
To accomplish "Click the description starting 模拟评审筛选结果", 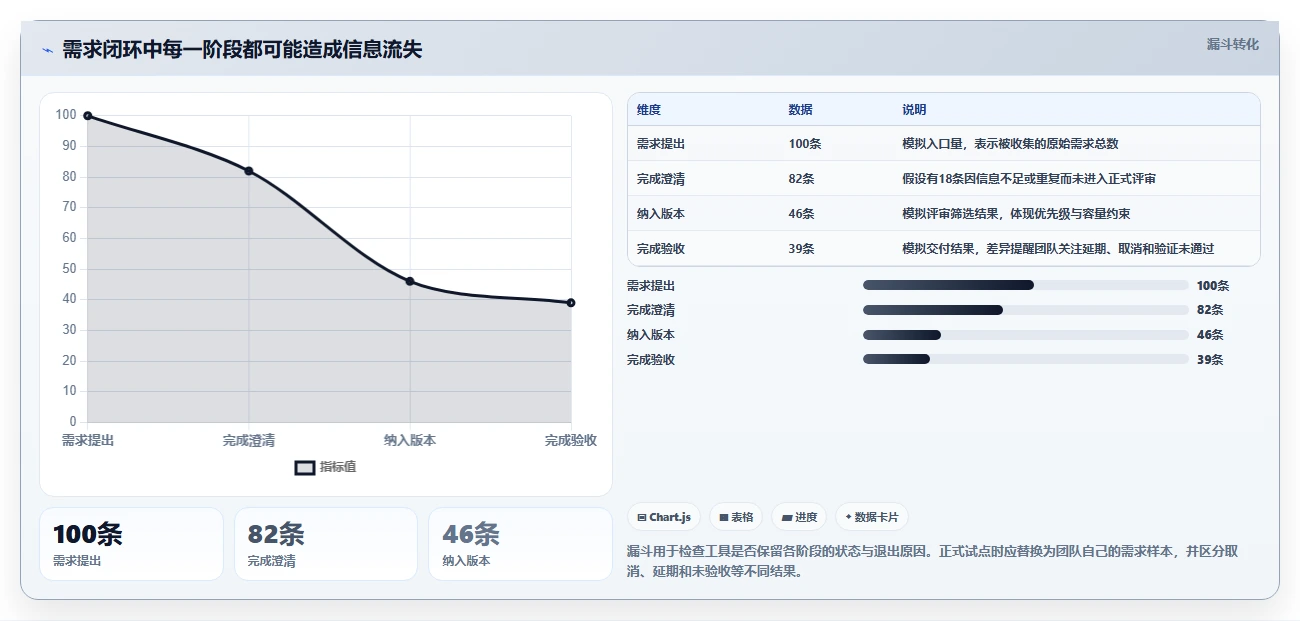I will (1016, 214).
